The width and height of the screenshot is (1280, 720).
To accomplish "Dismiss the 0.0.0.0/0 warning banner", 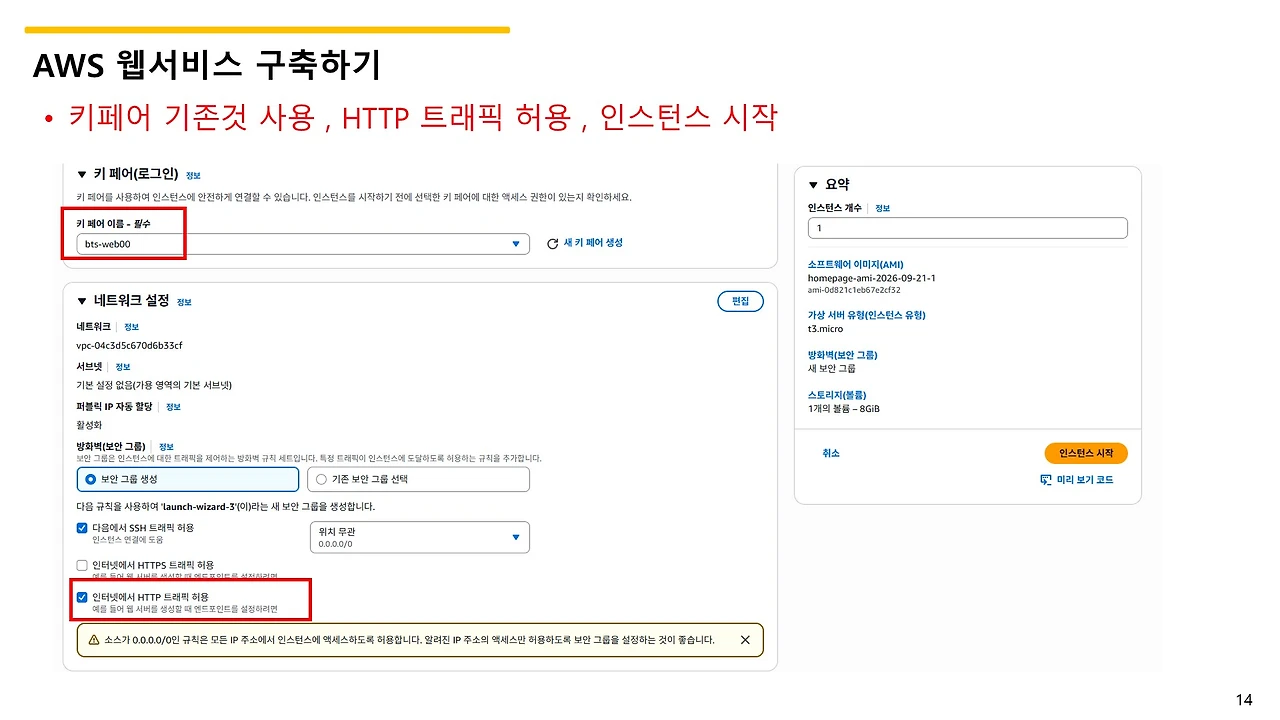I will click(x=745, y=640).
